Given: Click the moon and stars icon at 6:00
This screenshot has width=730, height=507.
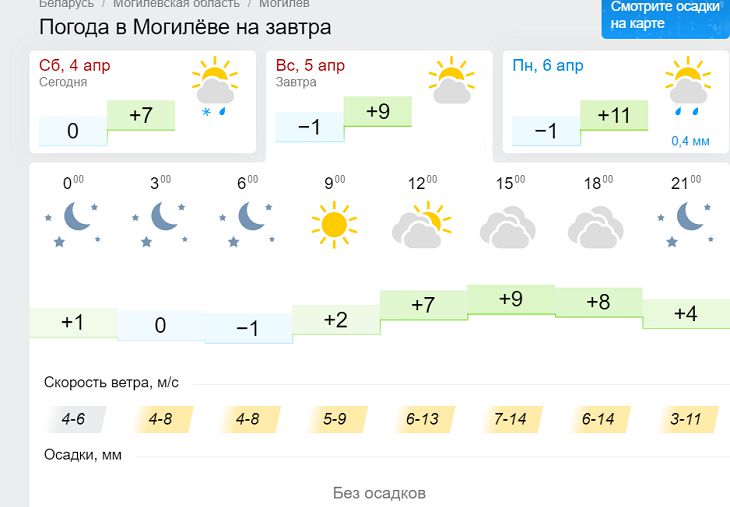Looking at the screenshot, I should [x=247, y=223].
